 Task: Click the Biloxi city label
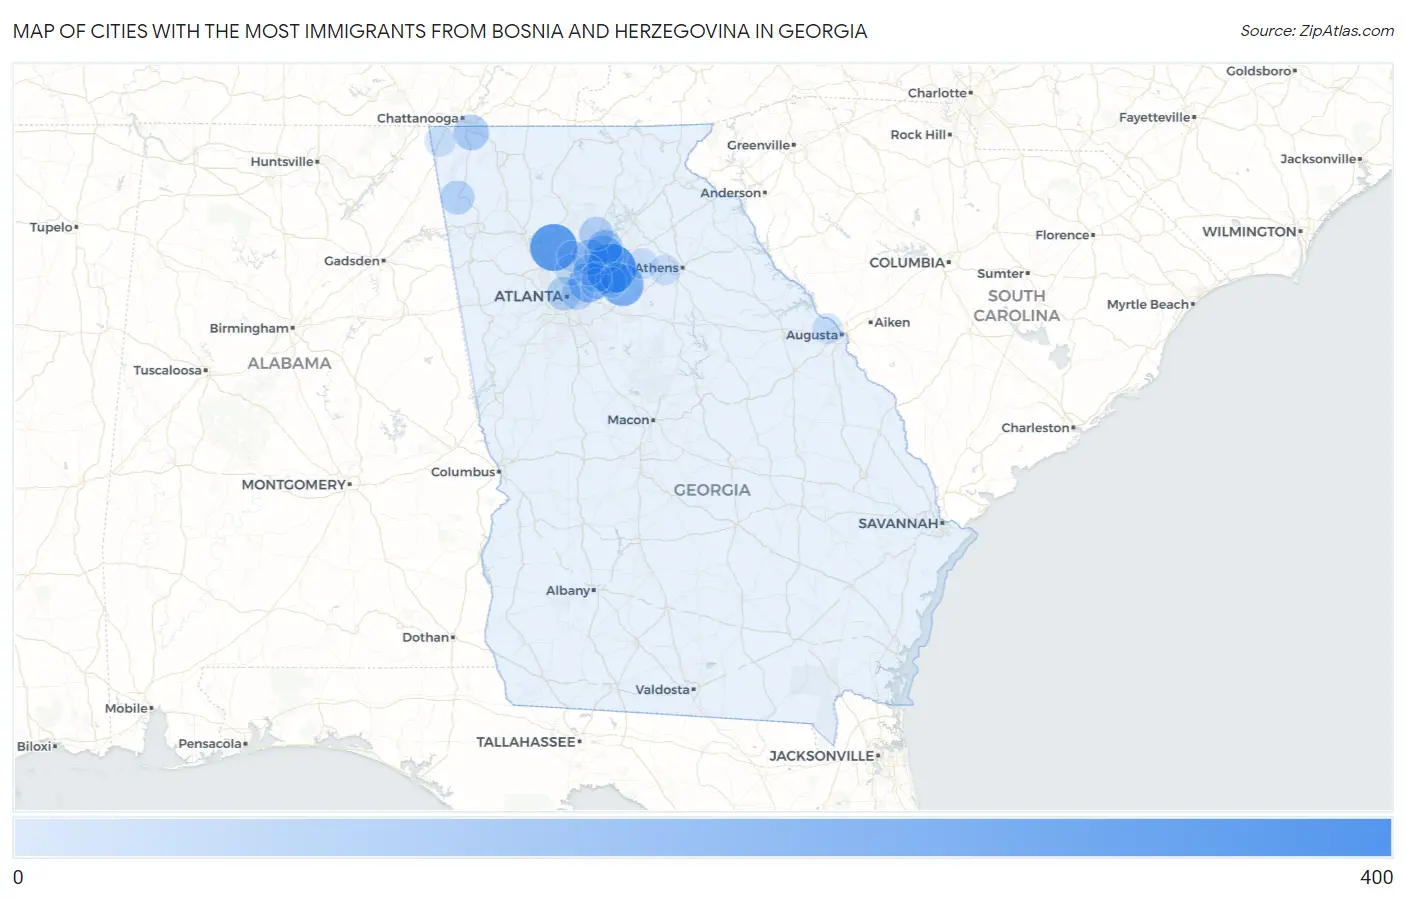tap(35, 747)
